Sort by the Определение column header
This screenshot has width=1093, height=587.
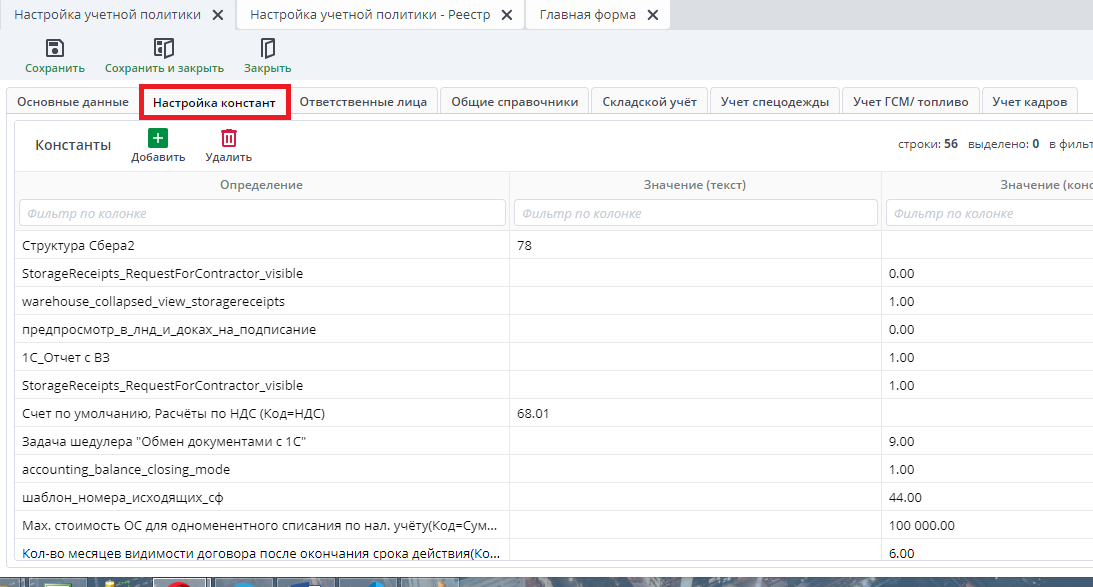(x=262, y=185)
